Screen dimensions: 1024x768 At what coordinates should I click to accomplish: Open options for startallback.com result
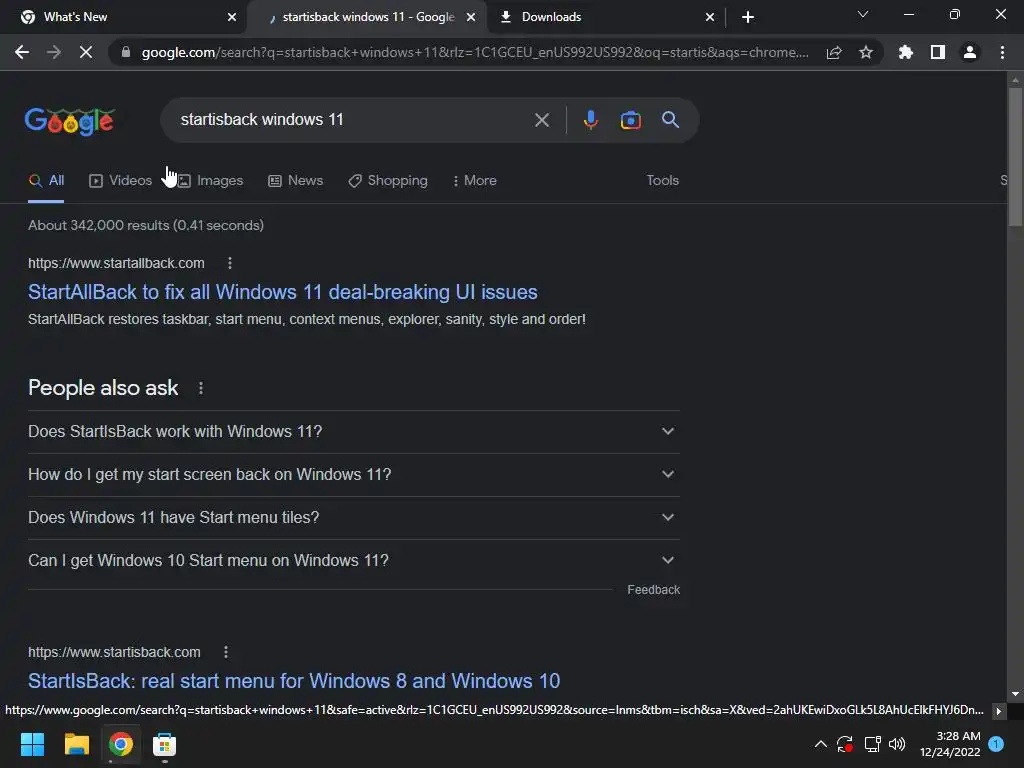point(229,263)
